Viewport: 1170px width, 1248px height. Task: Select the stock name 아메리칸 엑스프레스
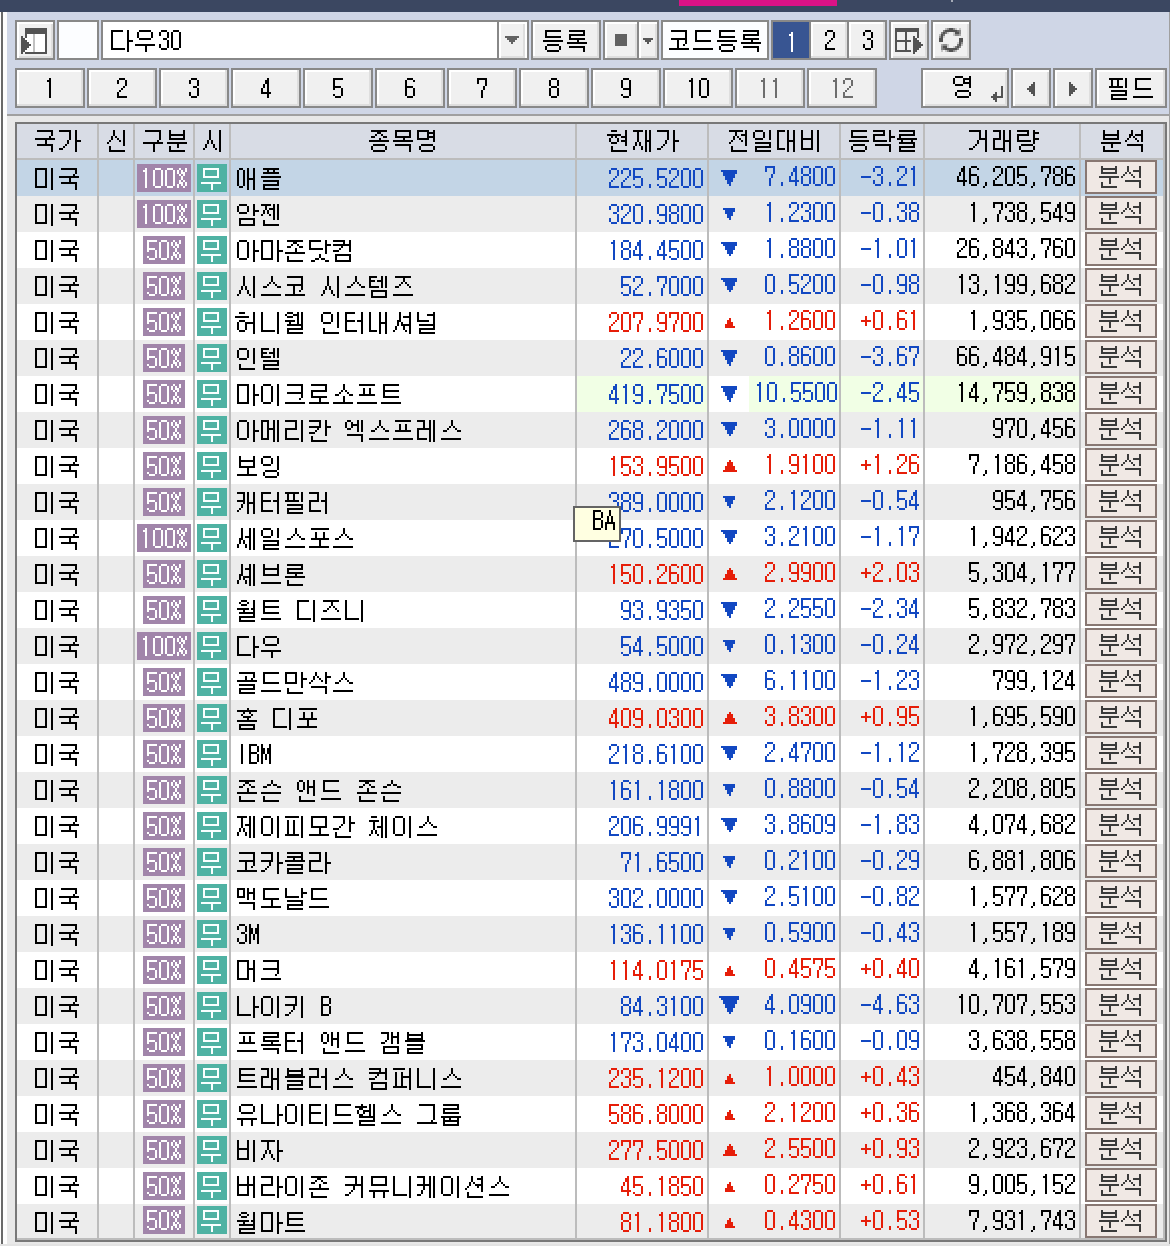pos(348,430)
